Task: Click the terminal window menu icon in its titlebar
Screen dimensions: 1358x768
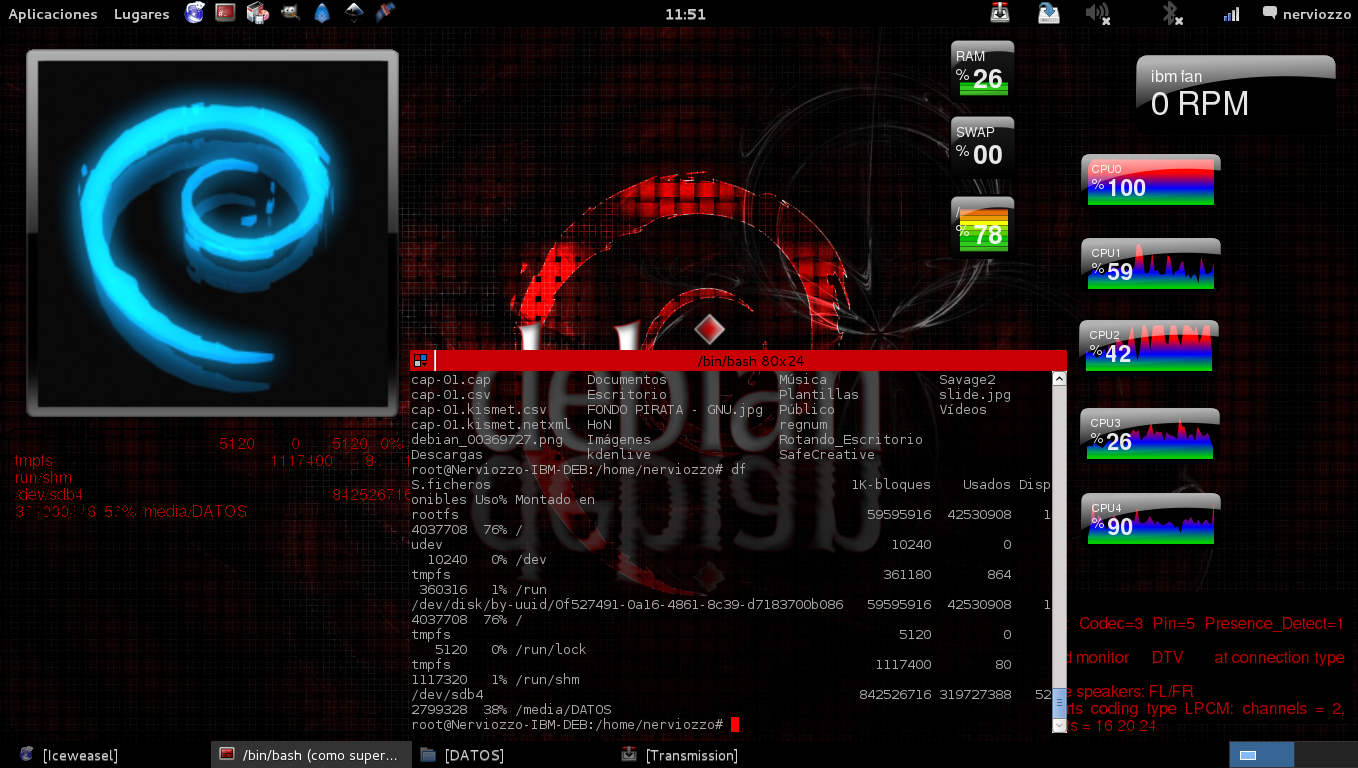Action: point(421,361)
